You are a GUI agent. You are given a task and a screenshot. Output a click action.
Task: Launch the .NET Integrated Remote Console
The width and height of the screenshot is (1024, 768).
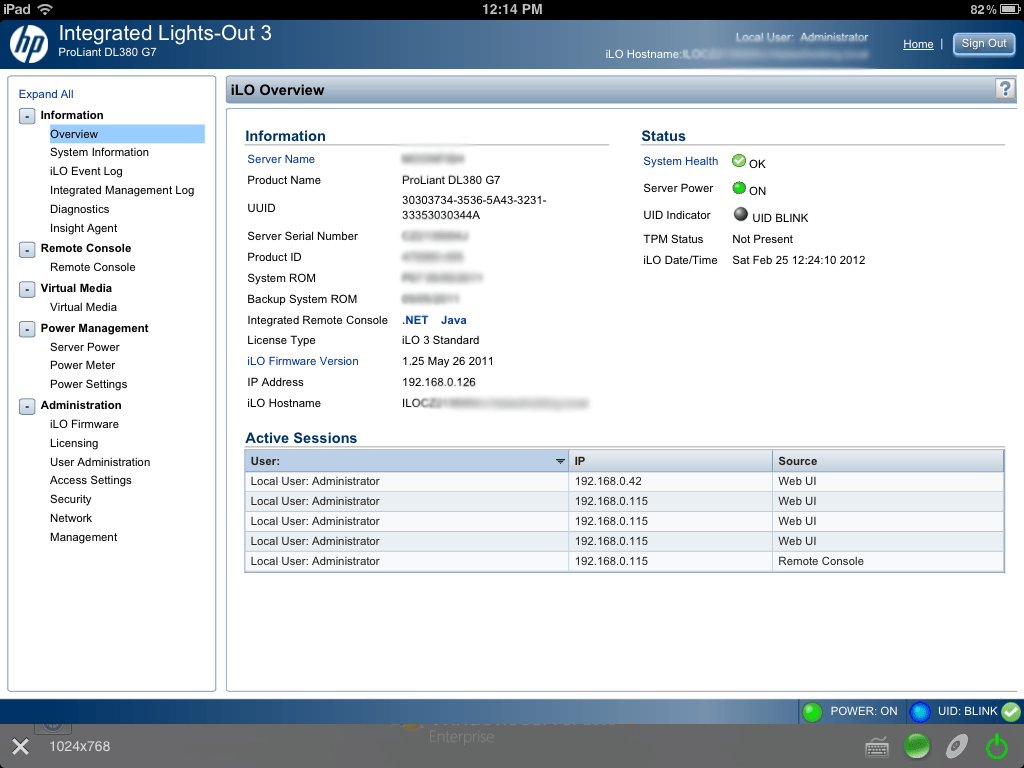pos(415,320)
